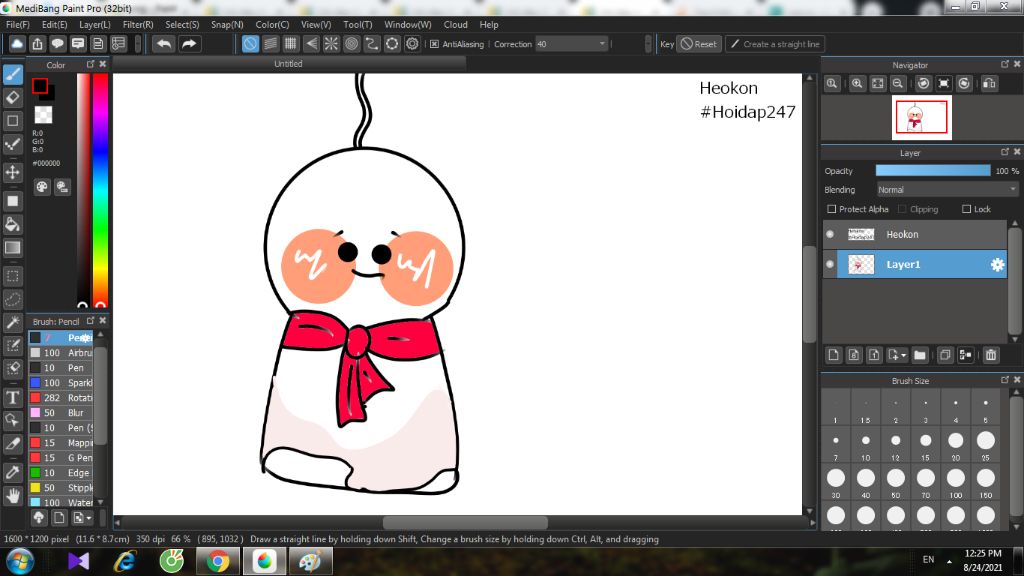Viewport: 1024px width, 576px height.
Task: Switch to the Untitled canvas tab
Action: coord(288,63)
